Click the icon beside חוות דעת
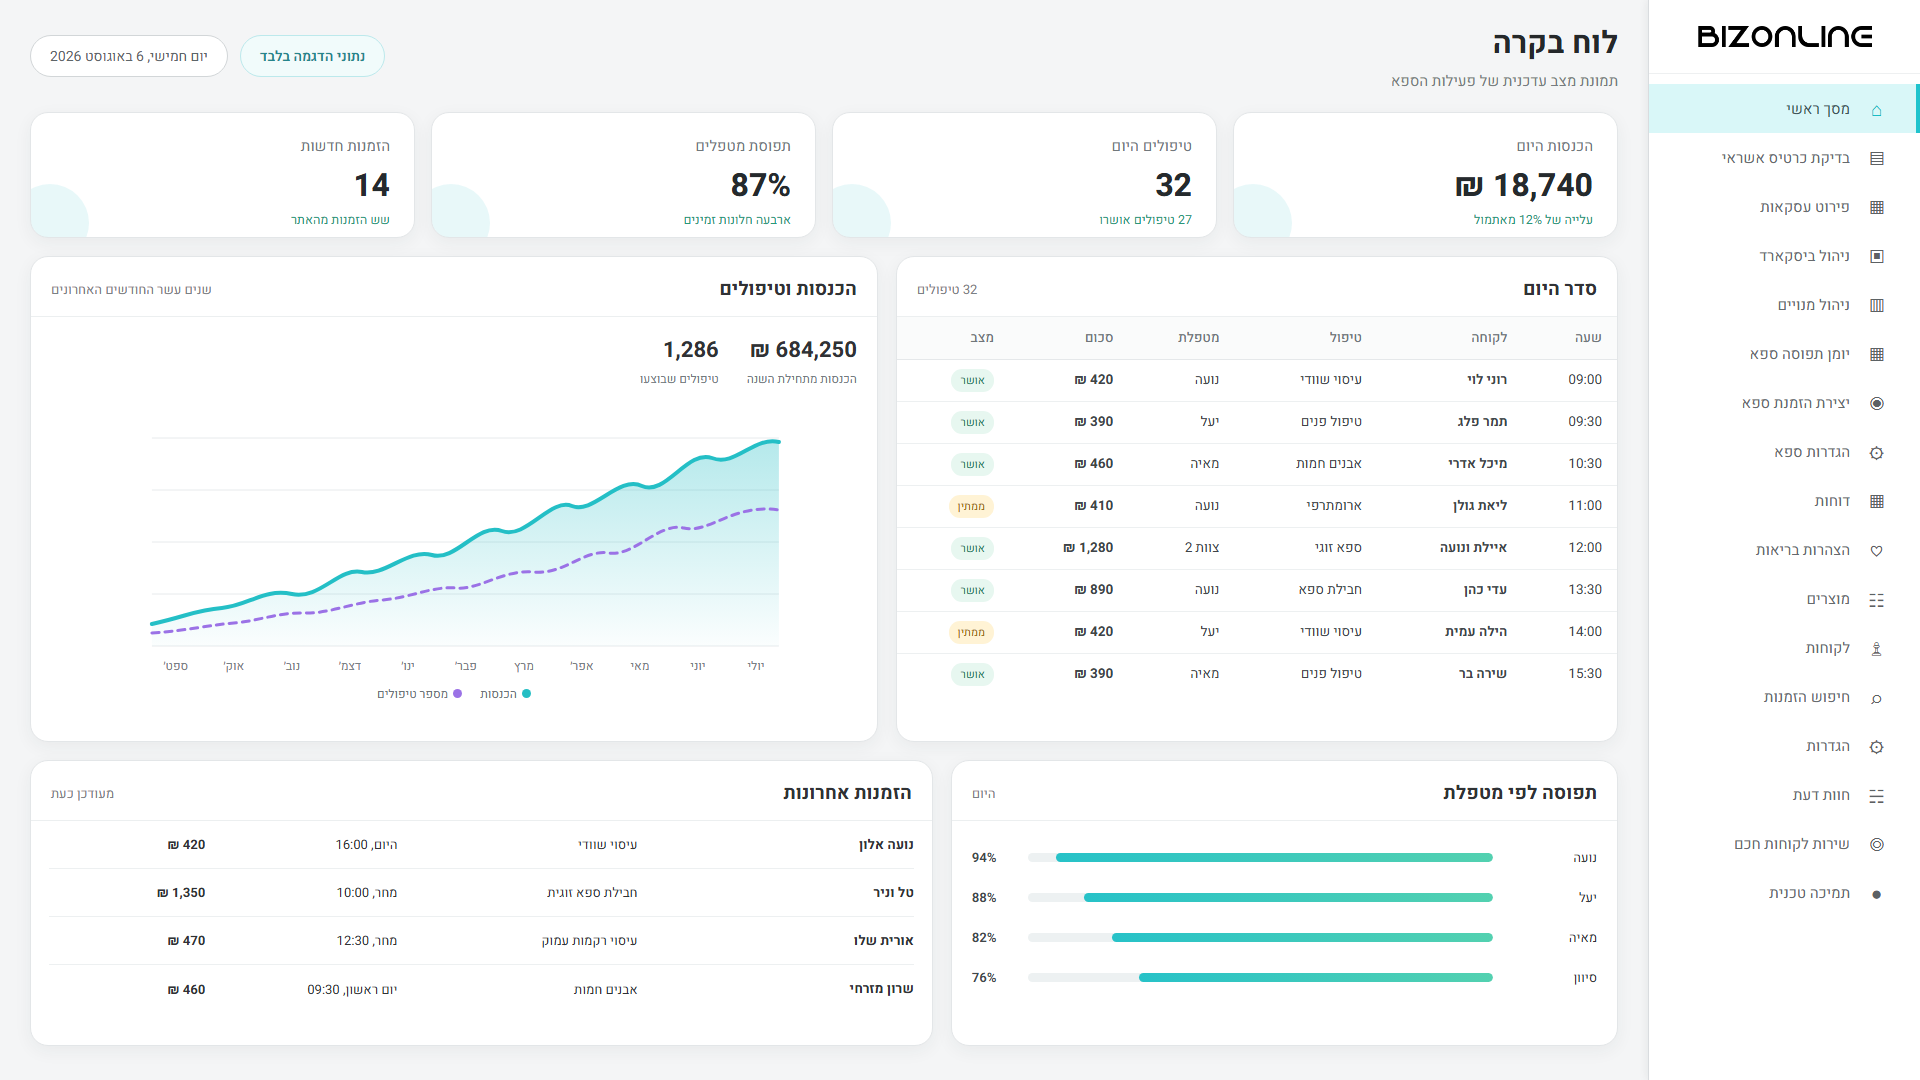Screen dimensions: 1920x1080 (x=1876, y=796)
